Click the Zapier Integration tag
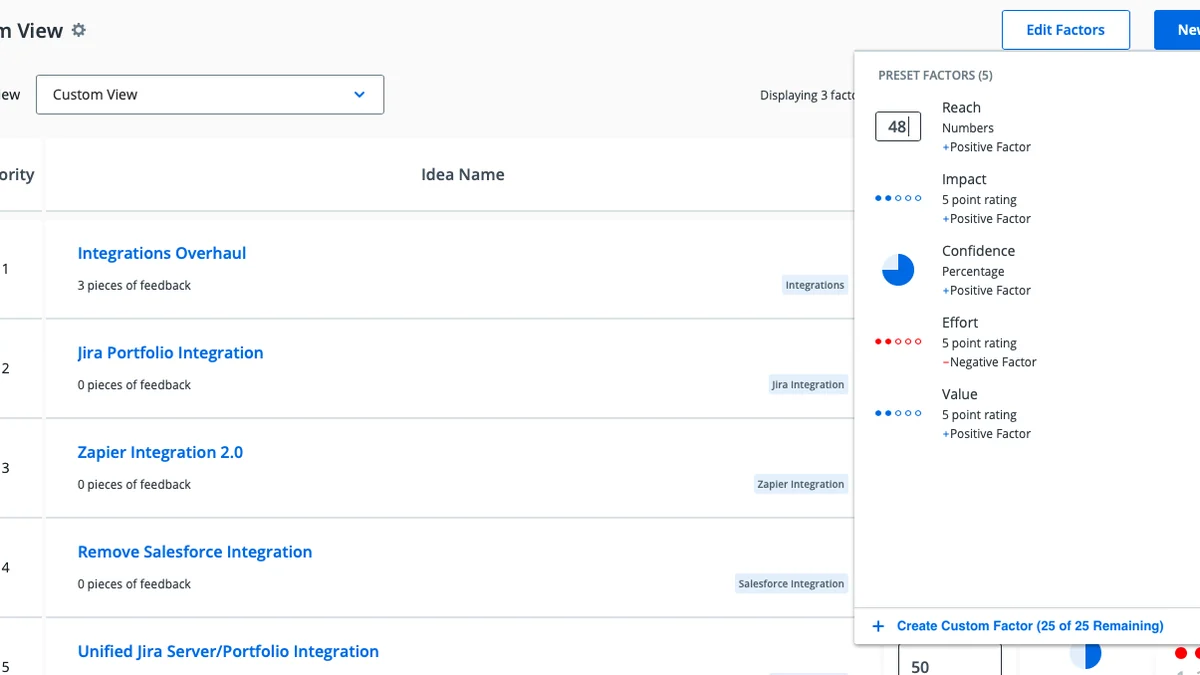1200x675 pixels. click(801, 484)
